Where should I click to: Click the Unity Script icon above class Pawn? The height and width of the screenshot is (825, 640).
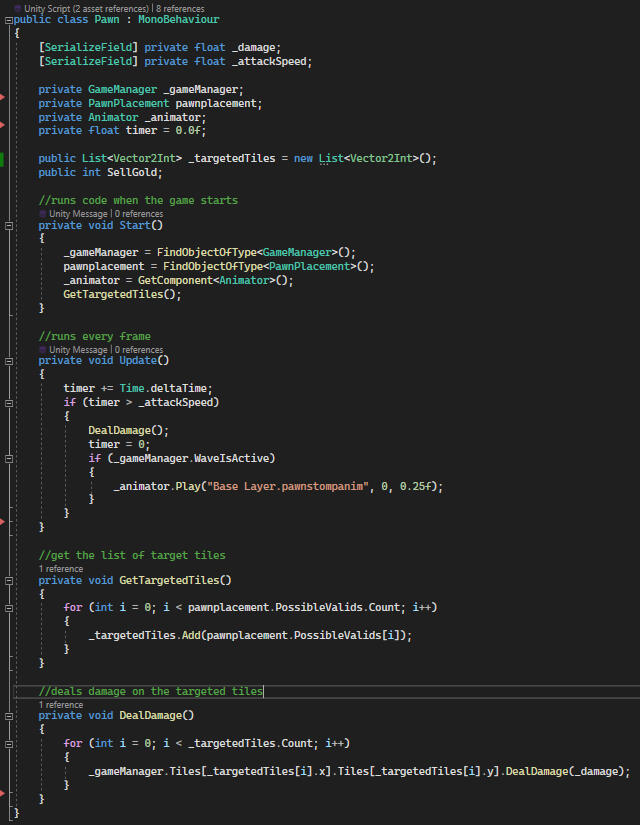click(x=17, y=8)
